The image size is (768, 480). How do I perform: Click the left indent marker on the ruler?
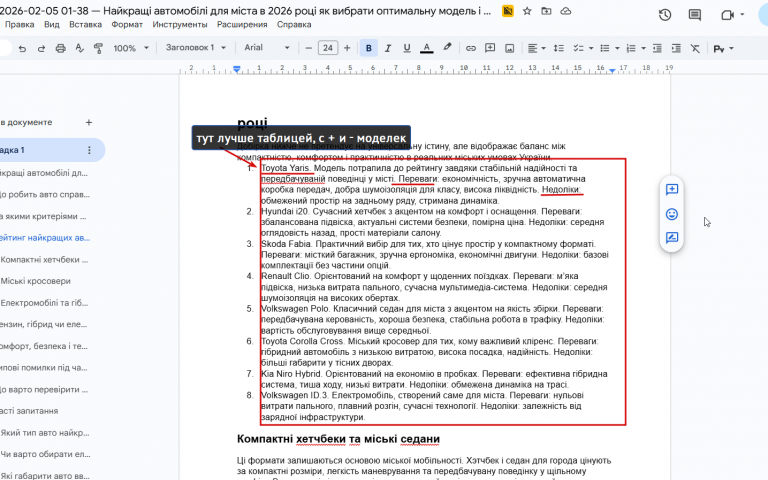(237, 70)
